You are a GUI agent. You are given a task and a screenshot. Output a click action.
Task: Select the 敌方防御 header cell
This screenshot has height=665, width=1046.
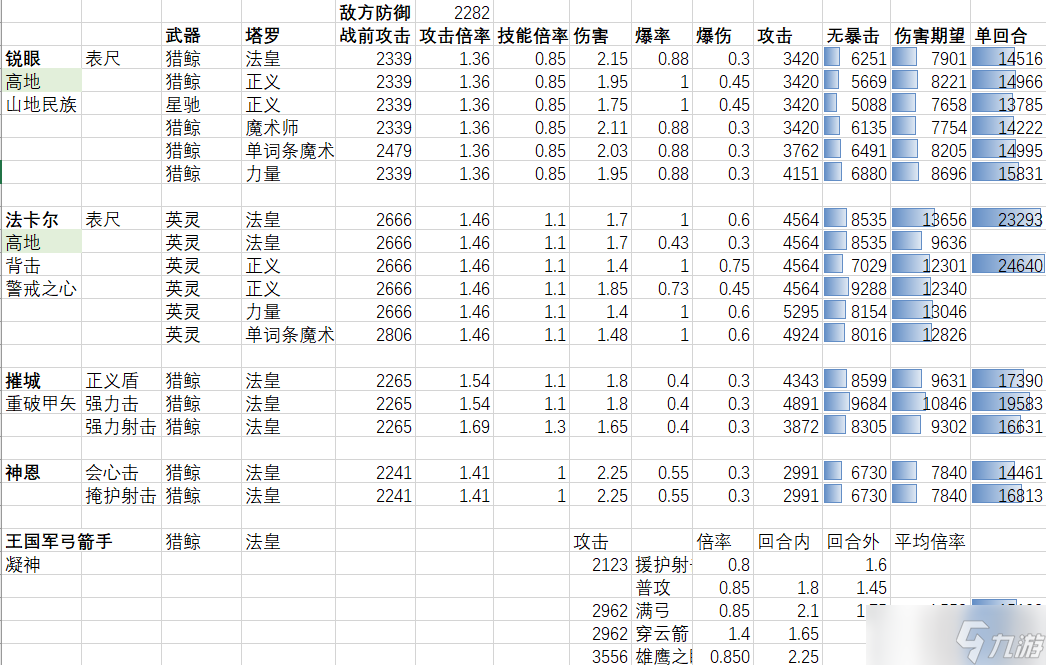tap(375, 12)
